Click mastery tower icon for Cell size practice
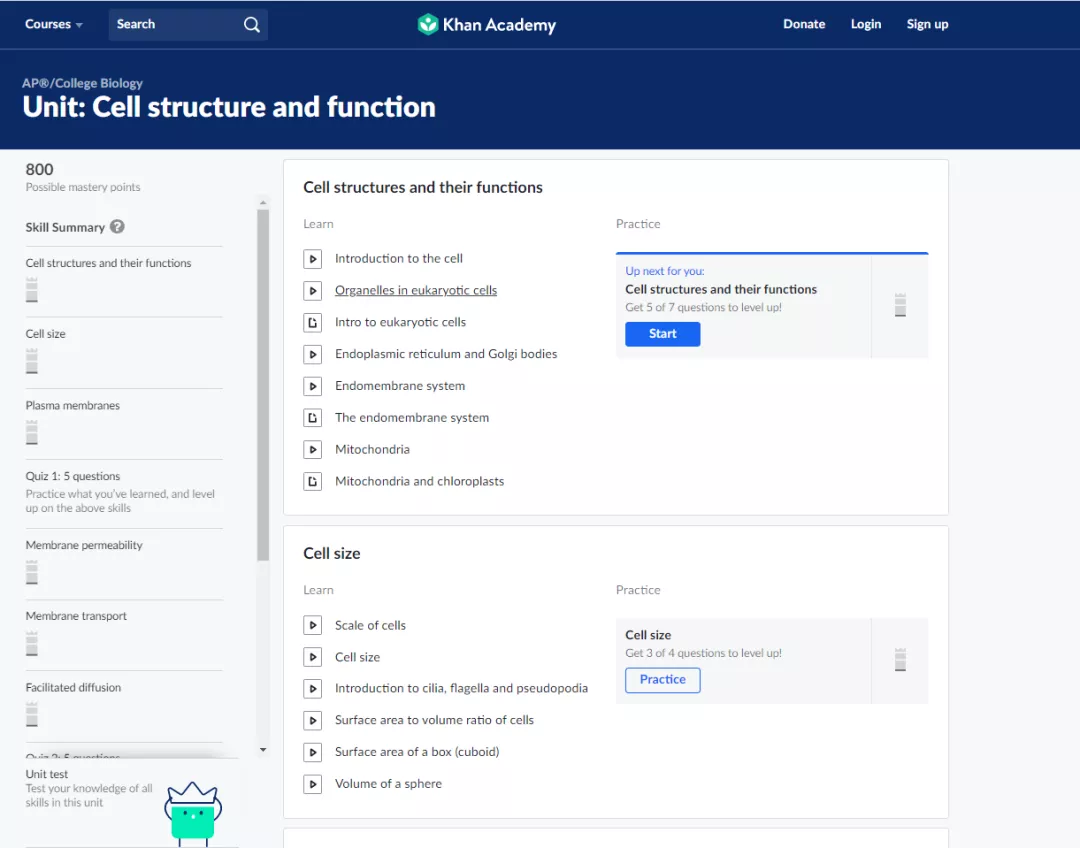The height and width of the screenshot is (848, 1080). tap(900, 660)
